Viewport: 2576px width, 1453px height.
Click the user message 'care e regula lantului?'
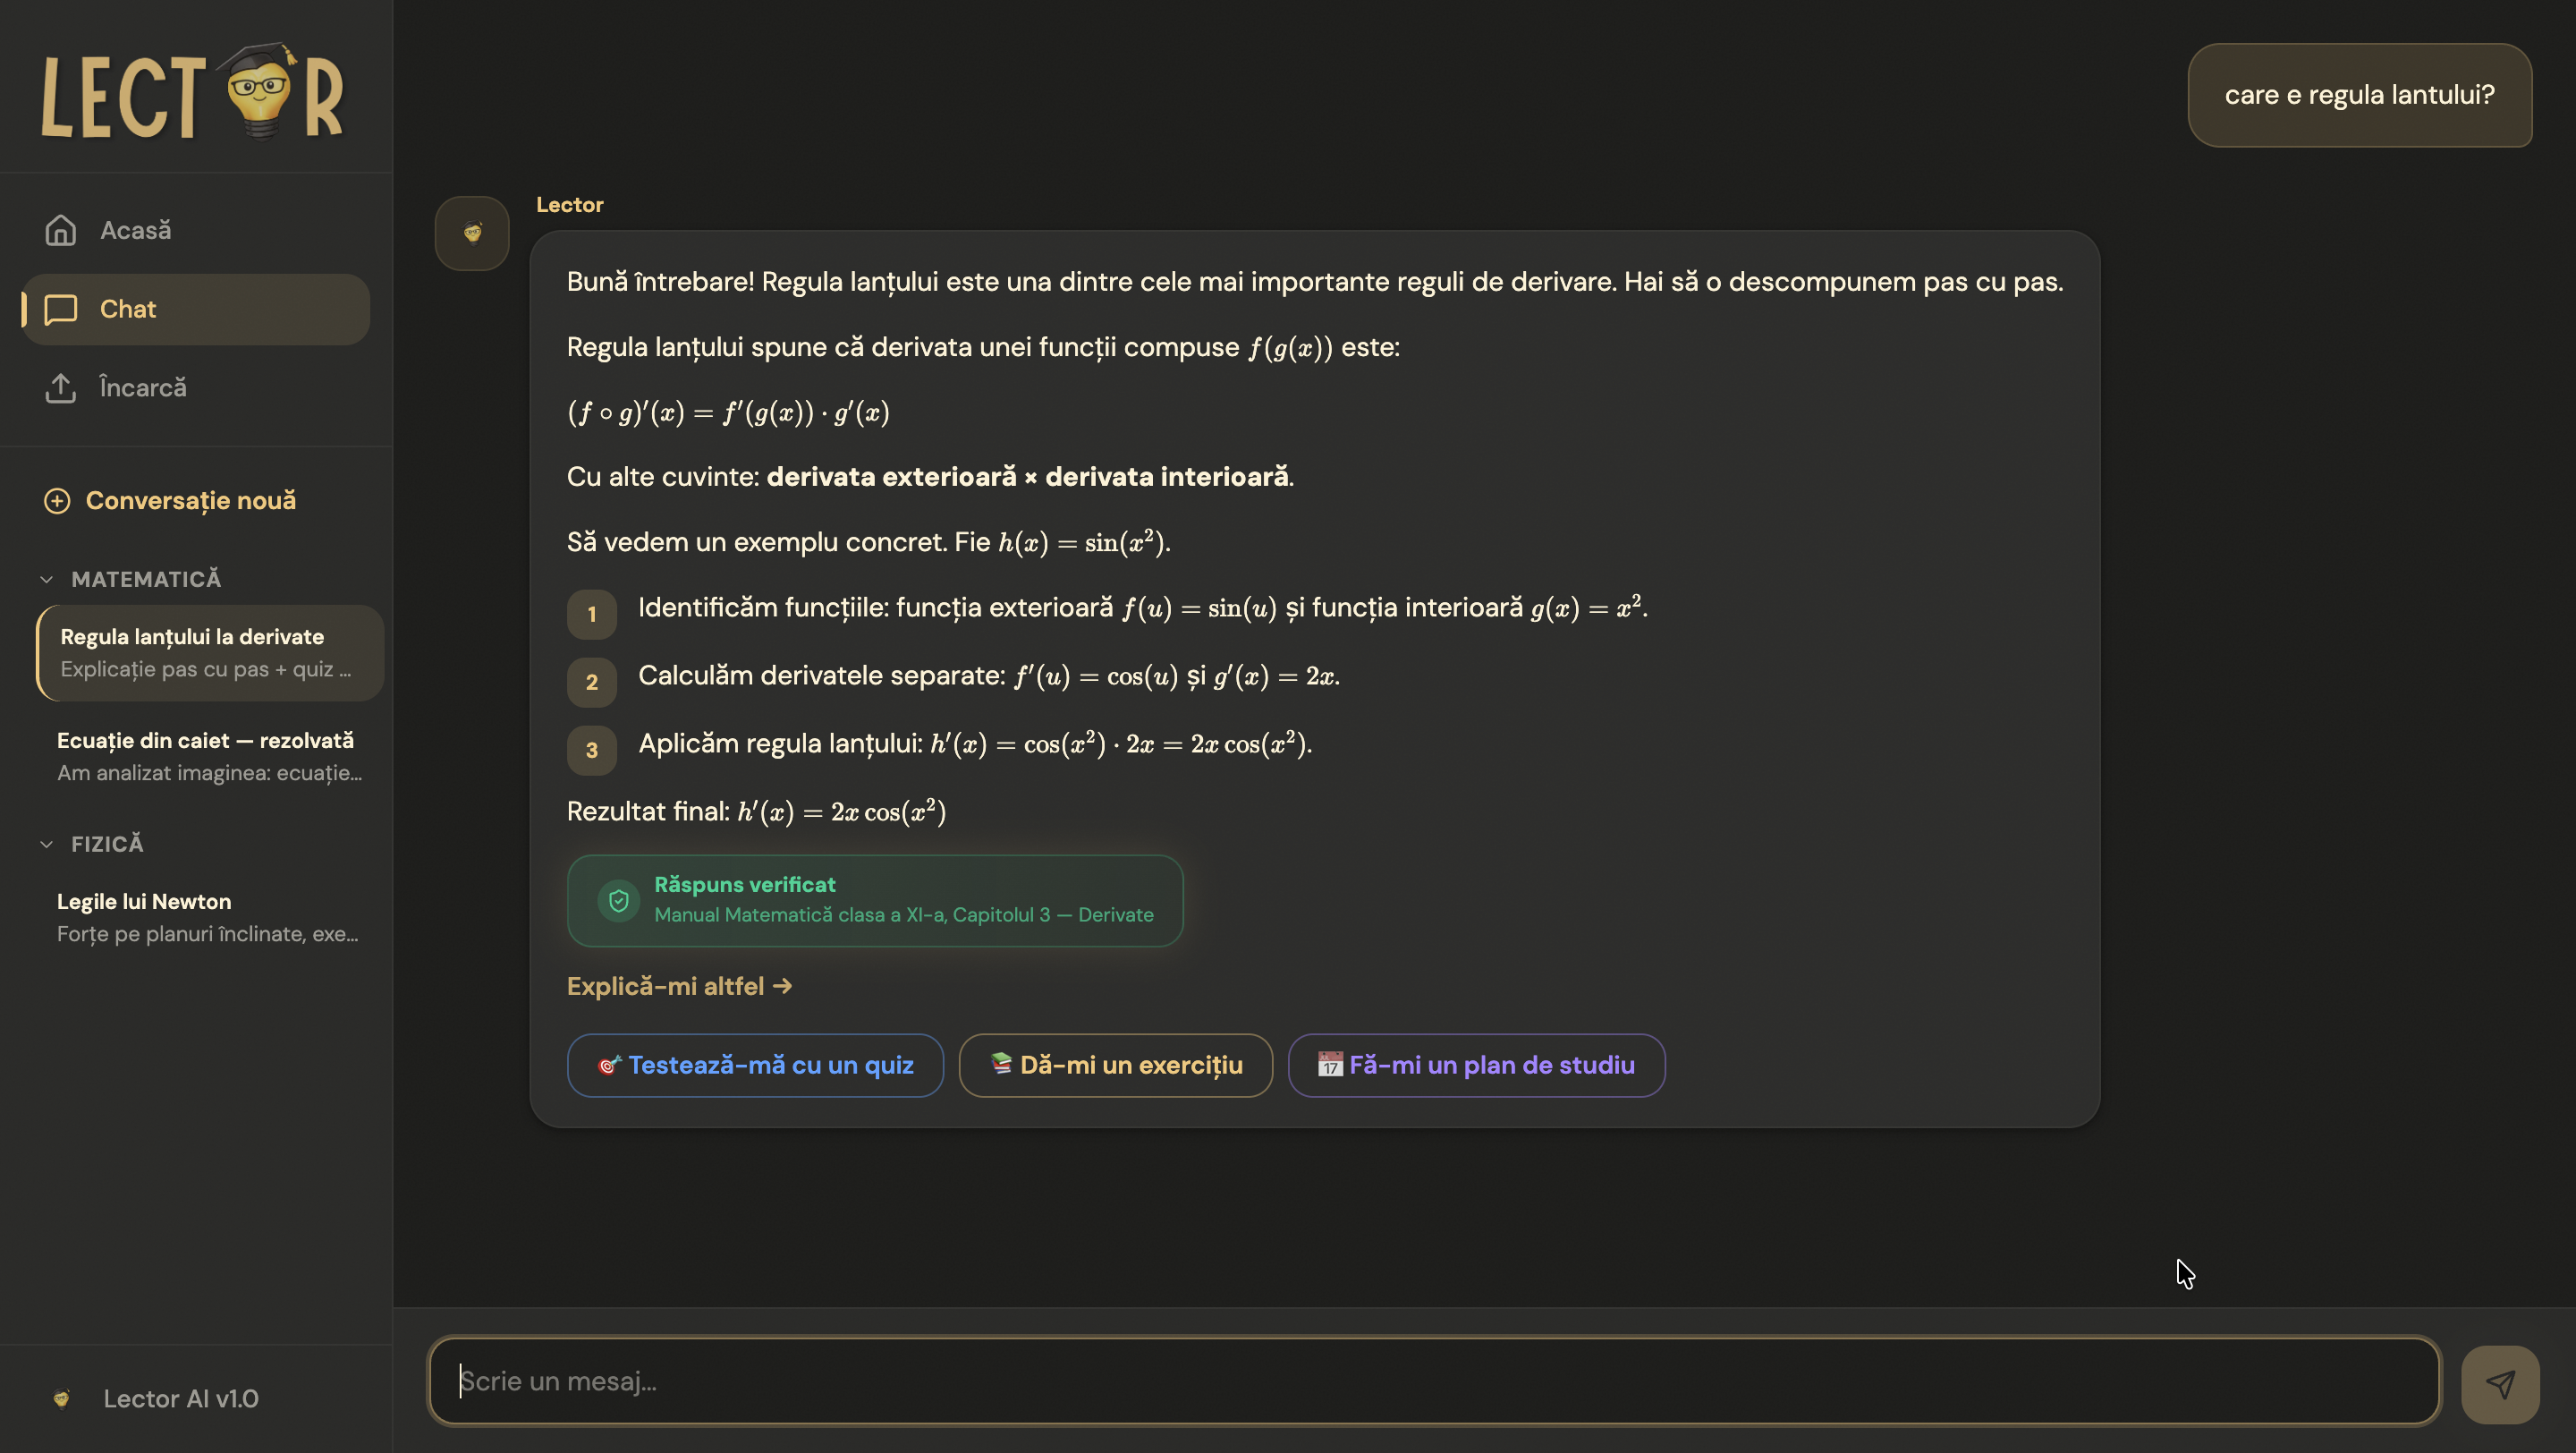(x=2359, y=95)
